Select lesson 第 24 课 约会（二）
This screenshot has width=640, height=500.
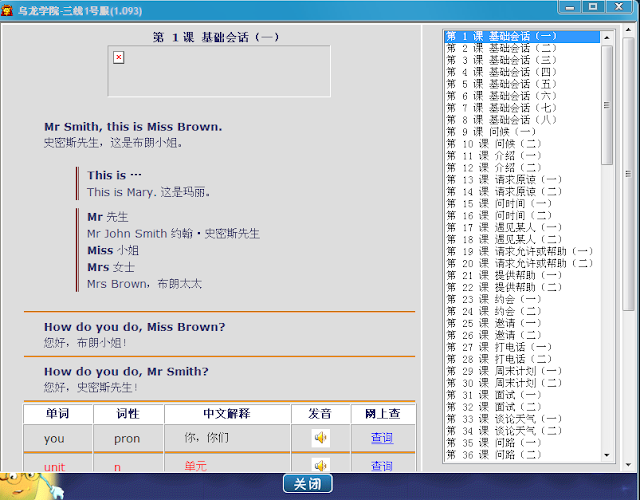pos(522,311)
